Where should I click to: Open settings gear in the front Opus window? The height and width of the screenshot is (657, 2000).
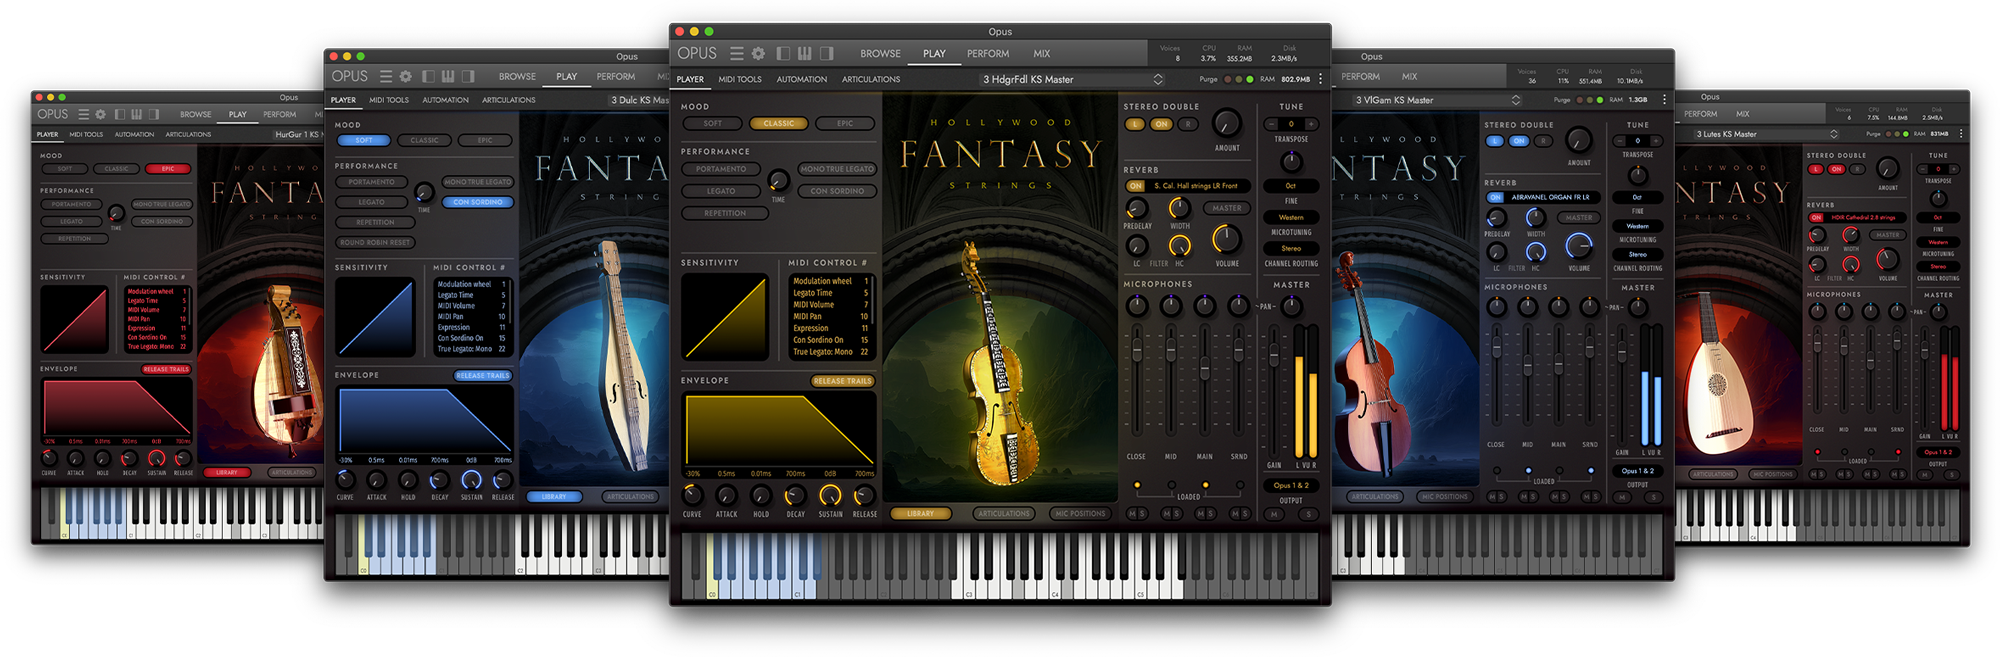758,53
